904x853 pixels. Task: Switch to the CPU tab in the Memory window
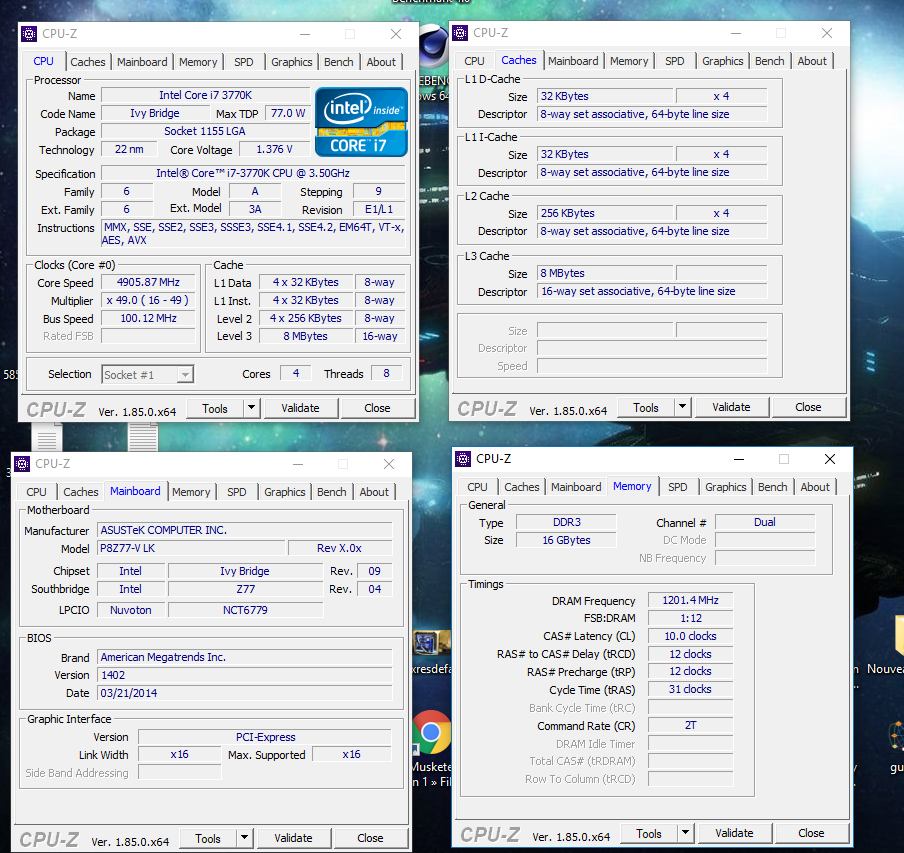click(x=477, y=486)
